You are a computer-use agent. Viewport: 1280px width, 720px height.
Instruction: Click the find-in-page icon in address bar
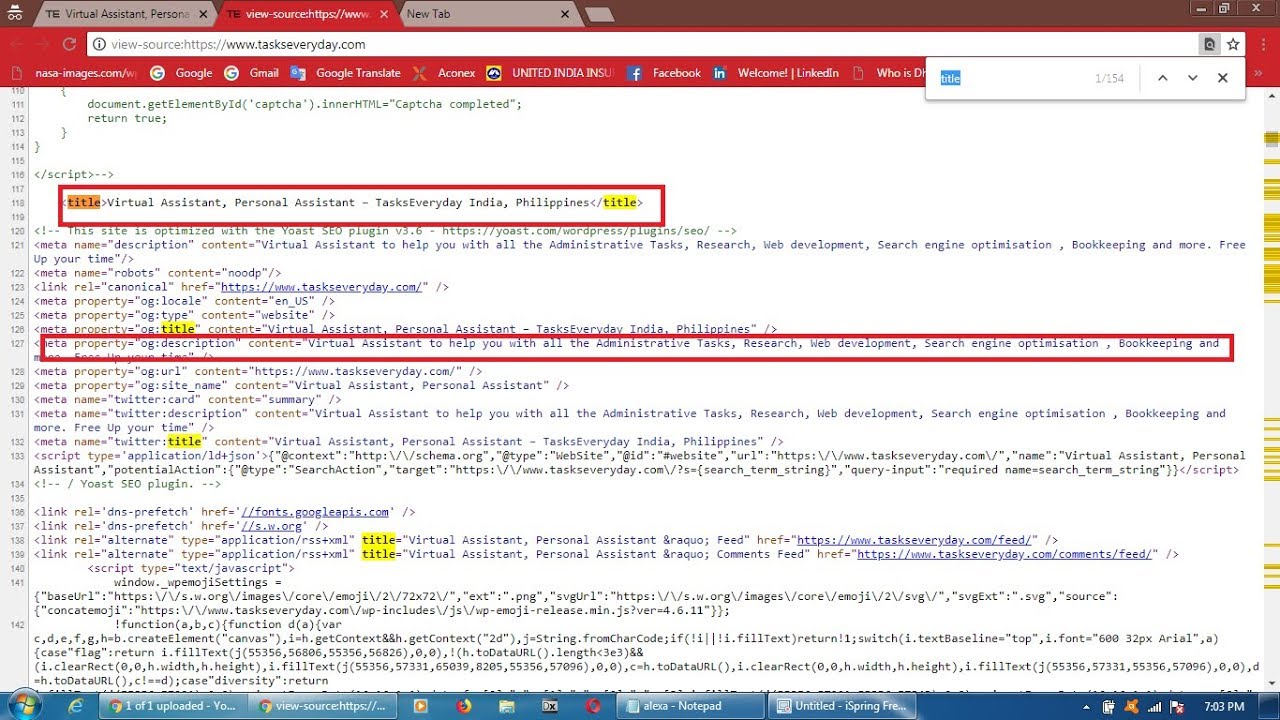pos(1209,44)
